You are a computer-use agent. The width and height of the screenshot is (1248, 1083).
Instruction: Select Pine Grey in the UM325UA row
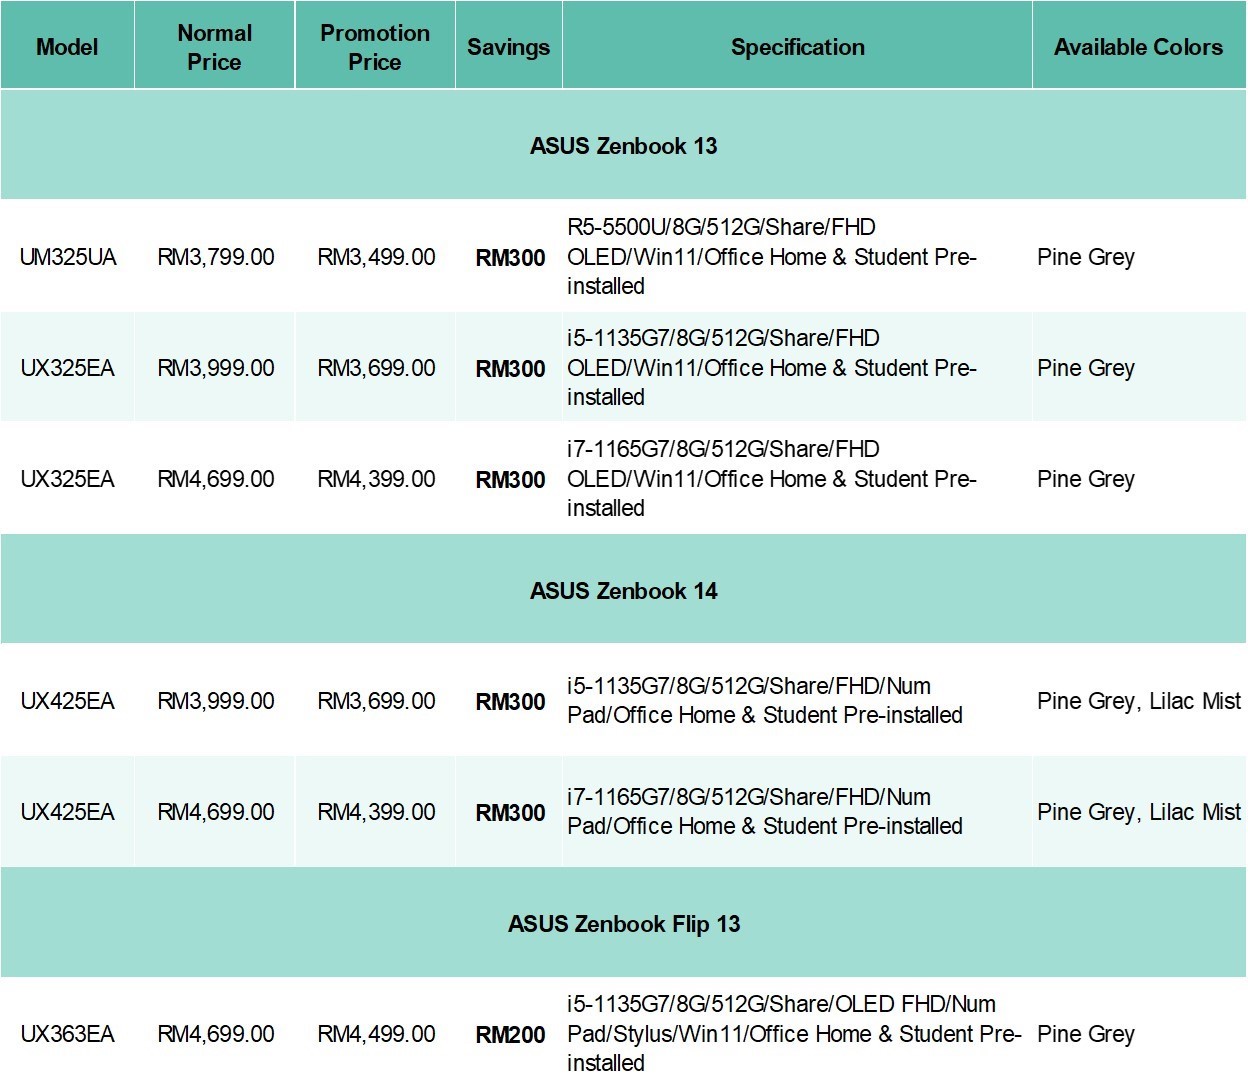(x=1086, y=257)
